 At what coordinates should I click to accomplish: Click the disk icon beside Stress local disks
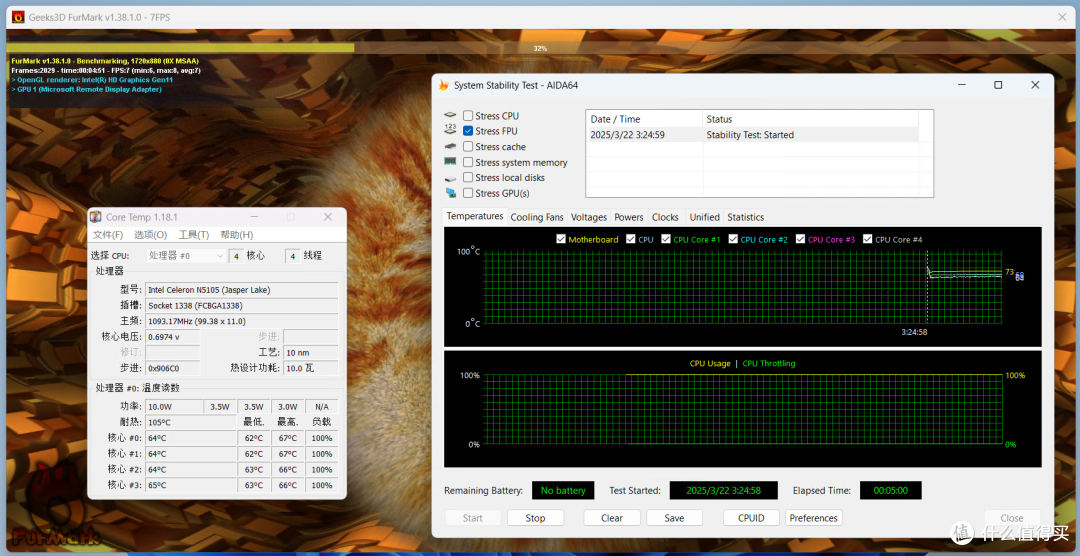pos(450,178)
